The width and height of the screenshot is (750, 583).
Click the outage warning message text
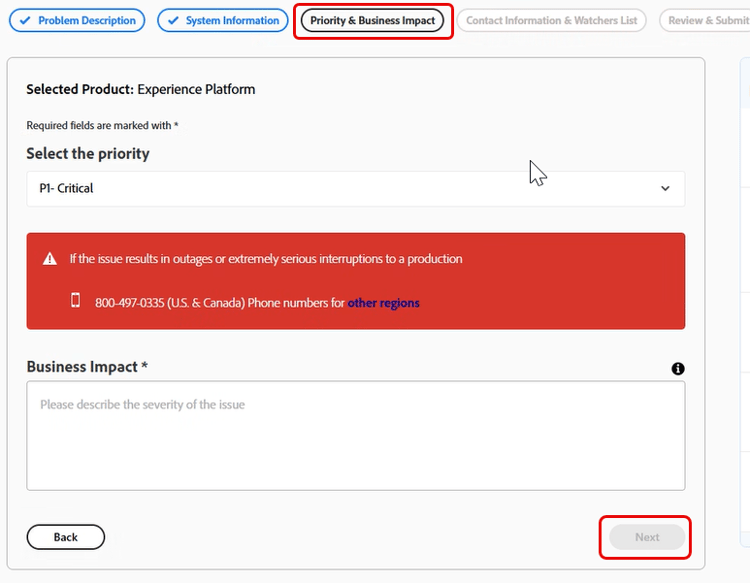pos(266,259)
